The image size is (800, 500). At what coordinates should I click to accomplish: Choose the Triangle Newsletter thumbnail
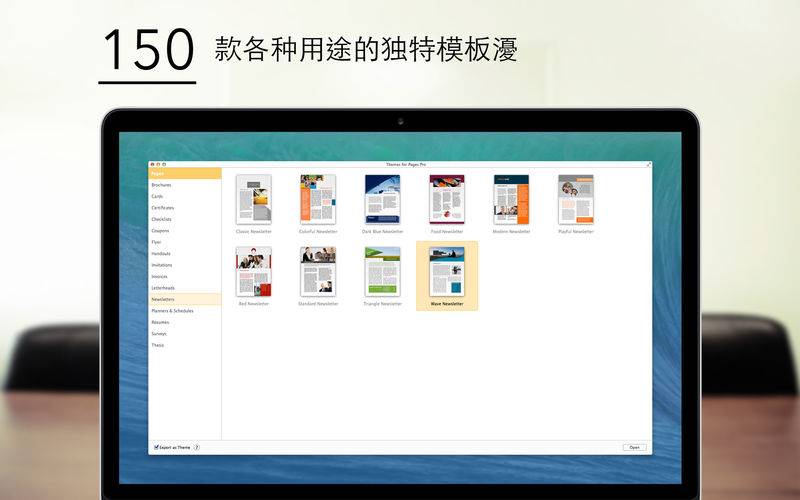pyautogui.click(x=383, y=271)
